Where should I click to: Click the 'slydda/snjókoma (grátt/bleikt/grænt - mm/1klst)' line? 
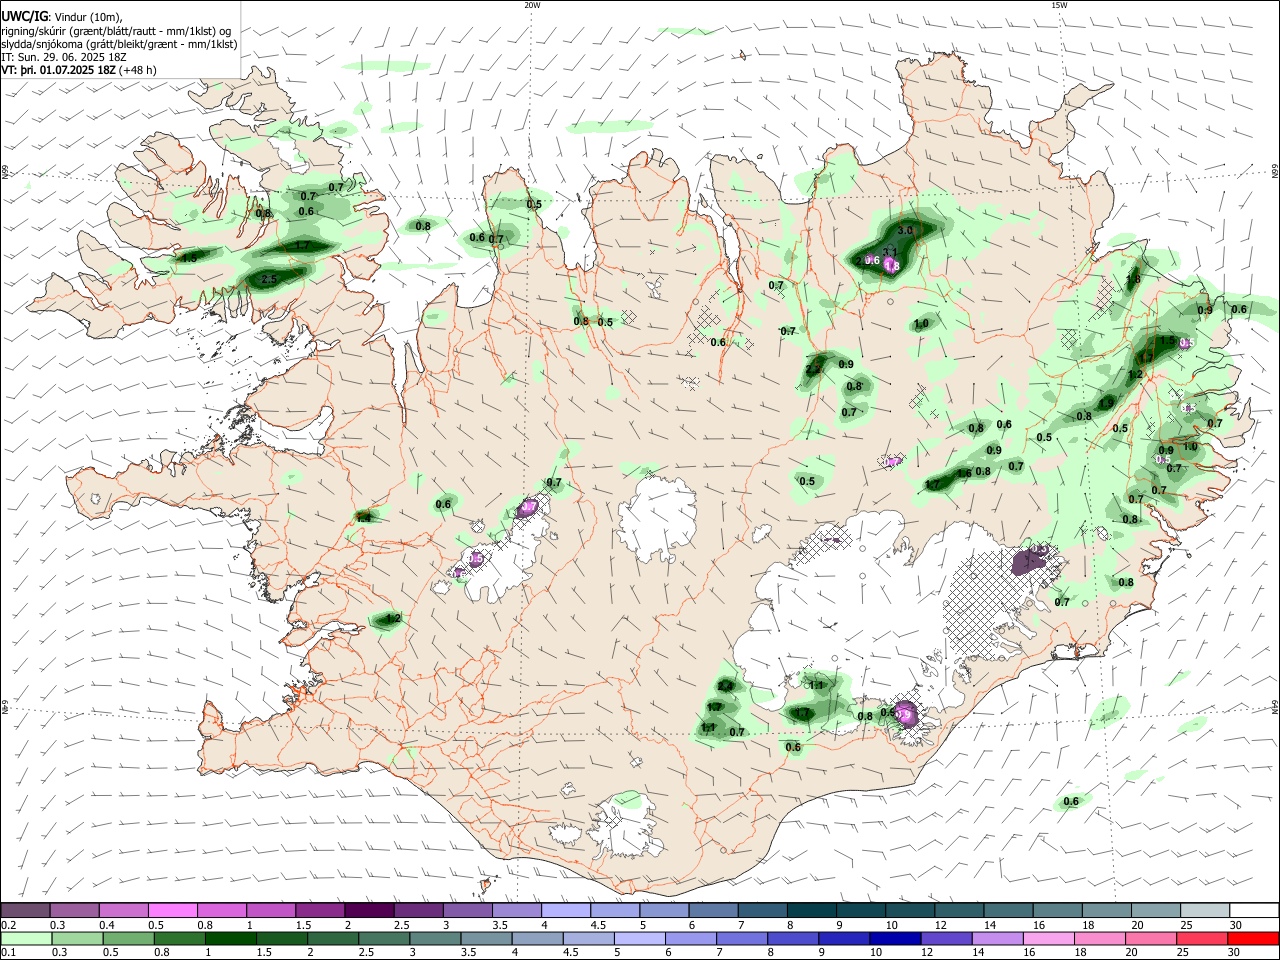pos(119,43)
